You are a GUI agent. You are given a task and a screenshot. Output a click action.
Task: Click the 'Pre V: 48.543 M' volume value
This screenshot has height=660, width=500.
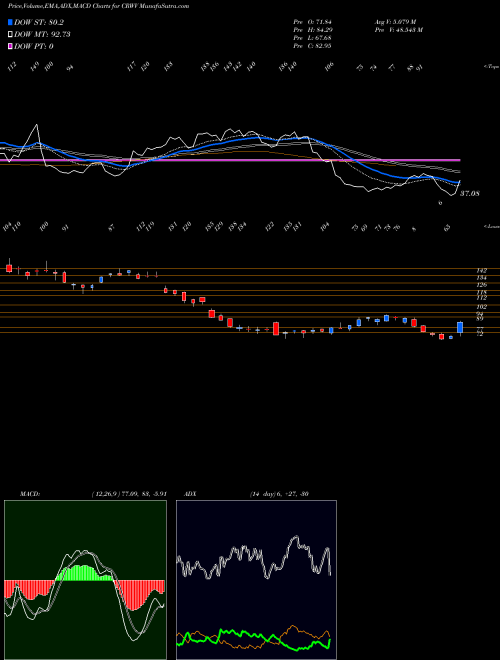398,30
